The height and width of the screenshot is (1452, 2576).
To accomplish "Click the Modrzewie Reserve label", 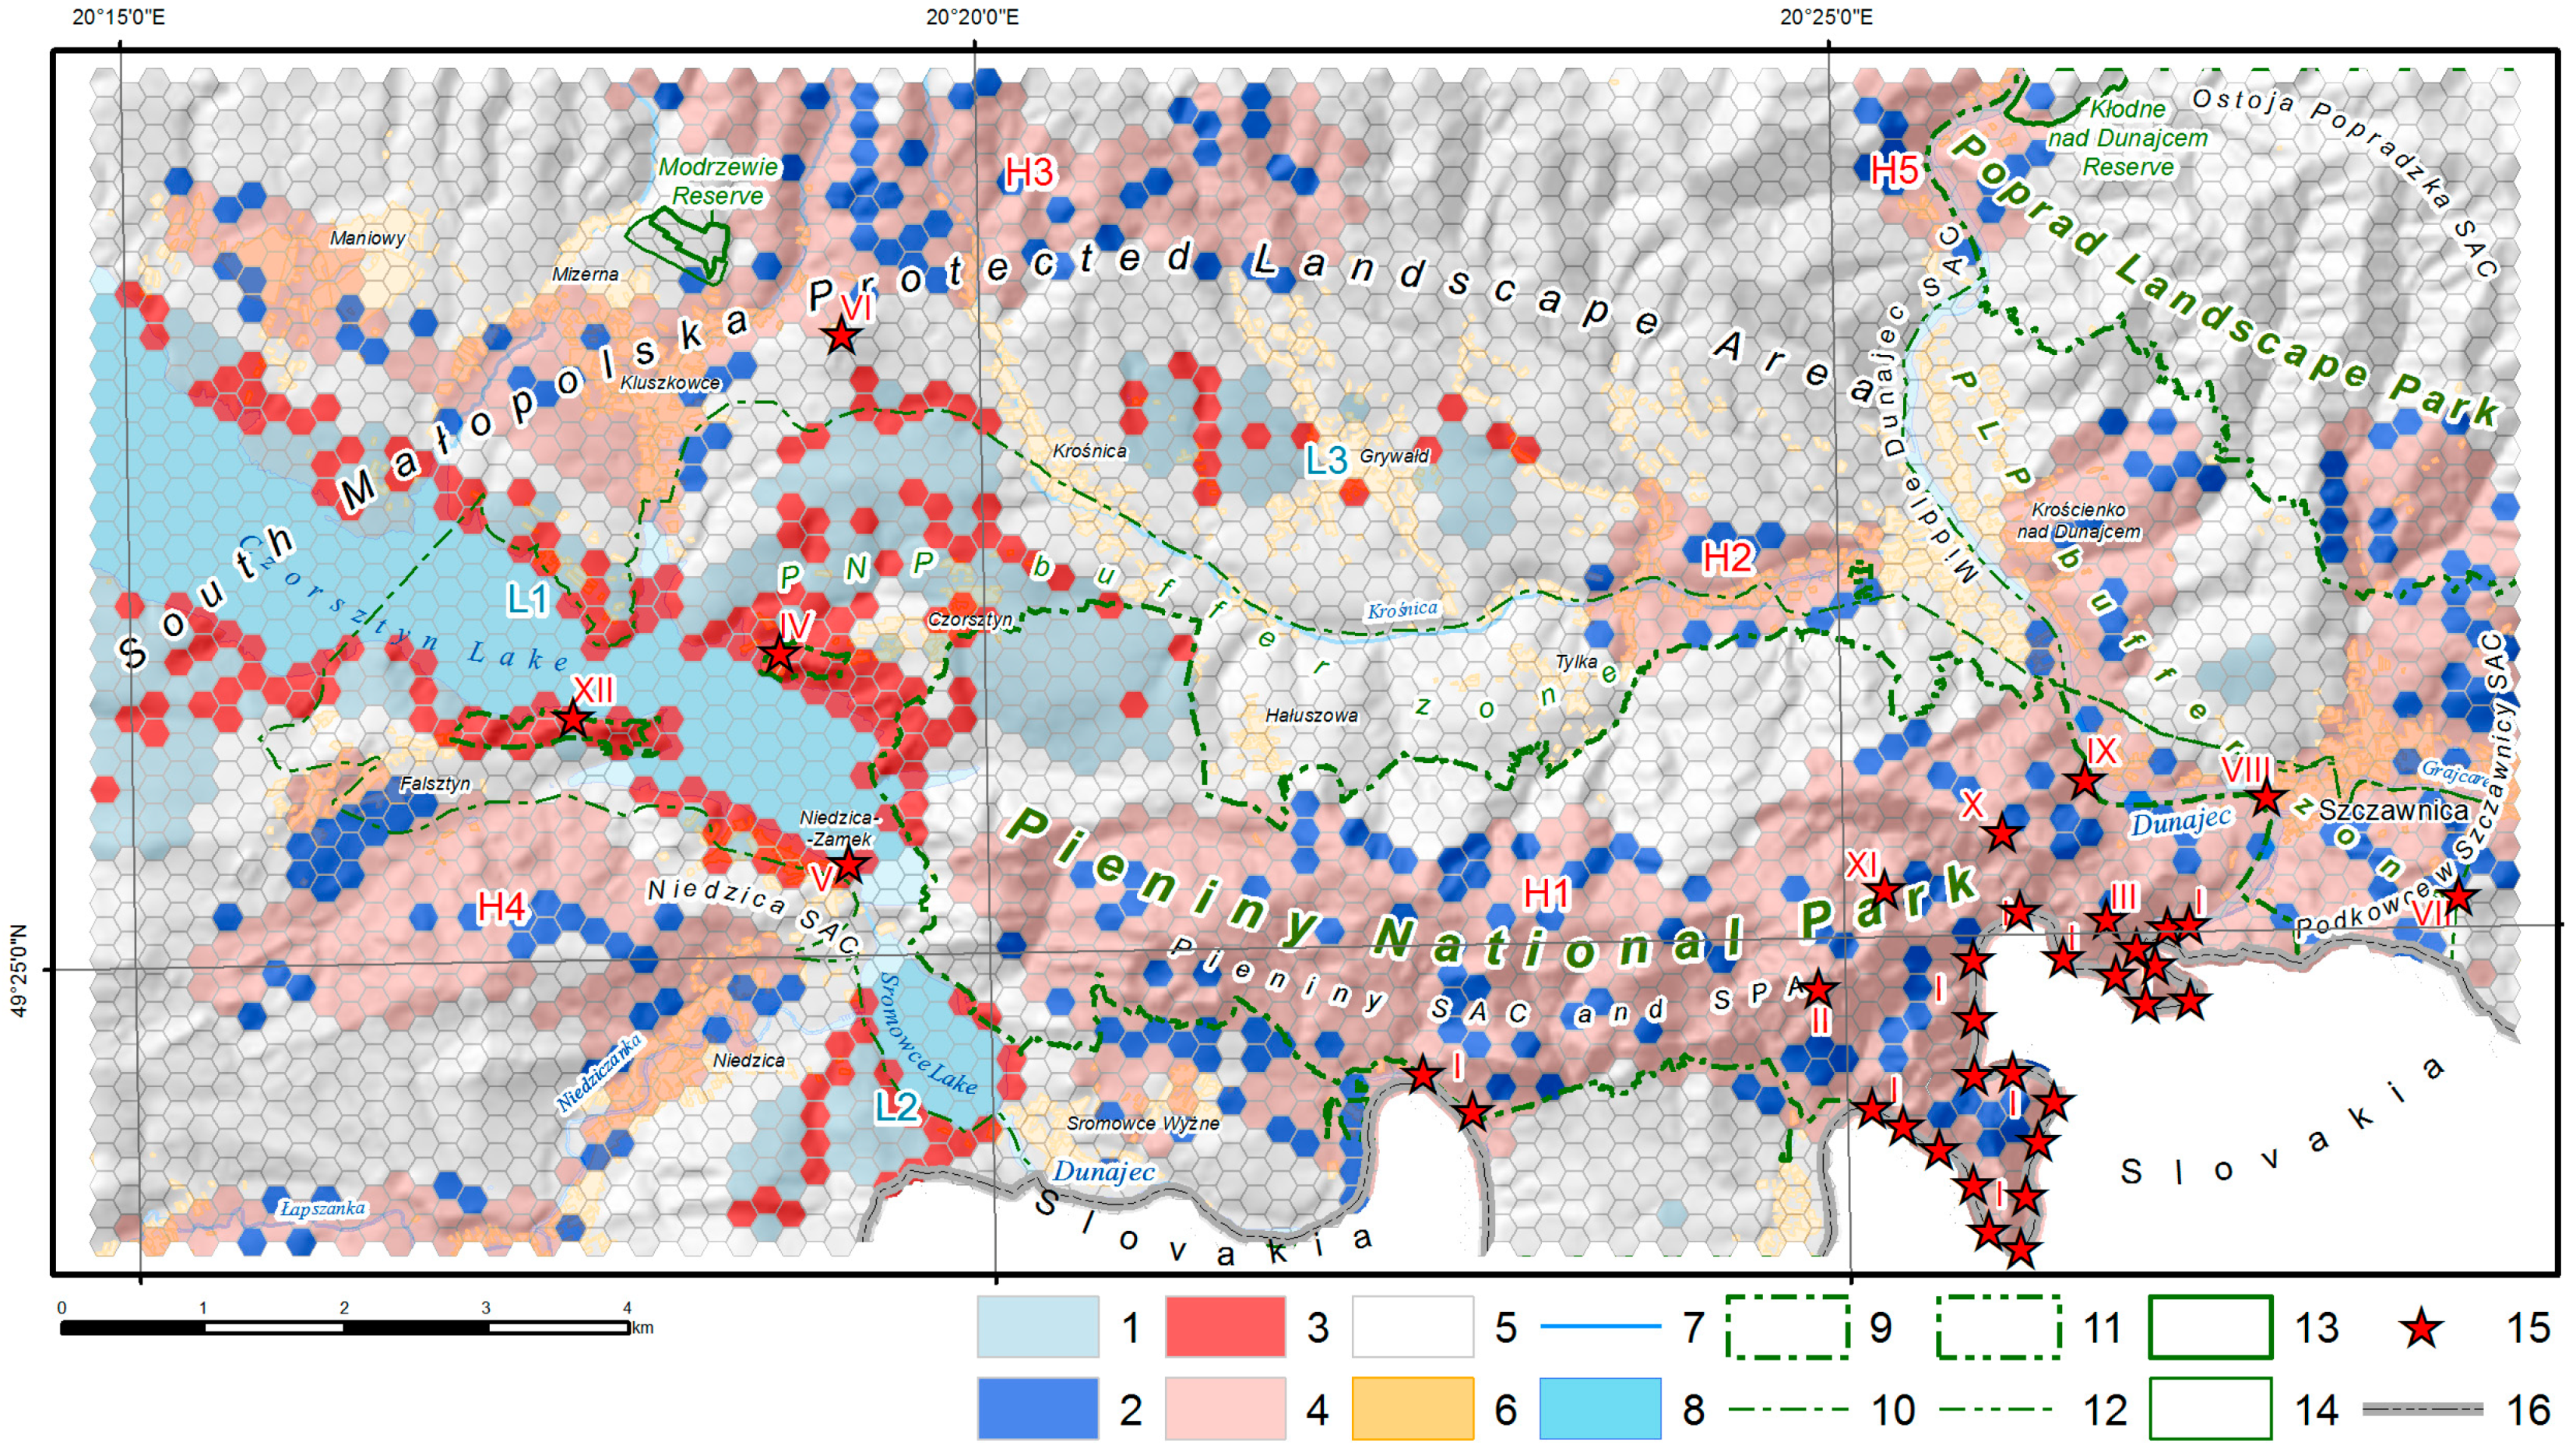I will [x=718, y=181].
